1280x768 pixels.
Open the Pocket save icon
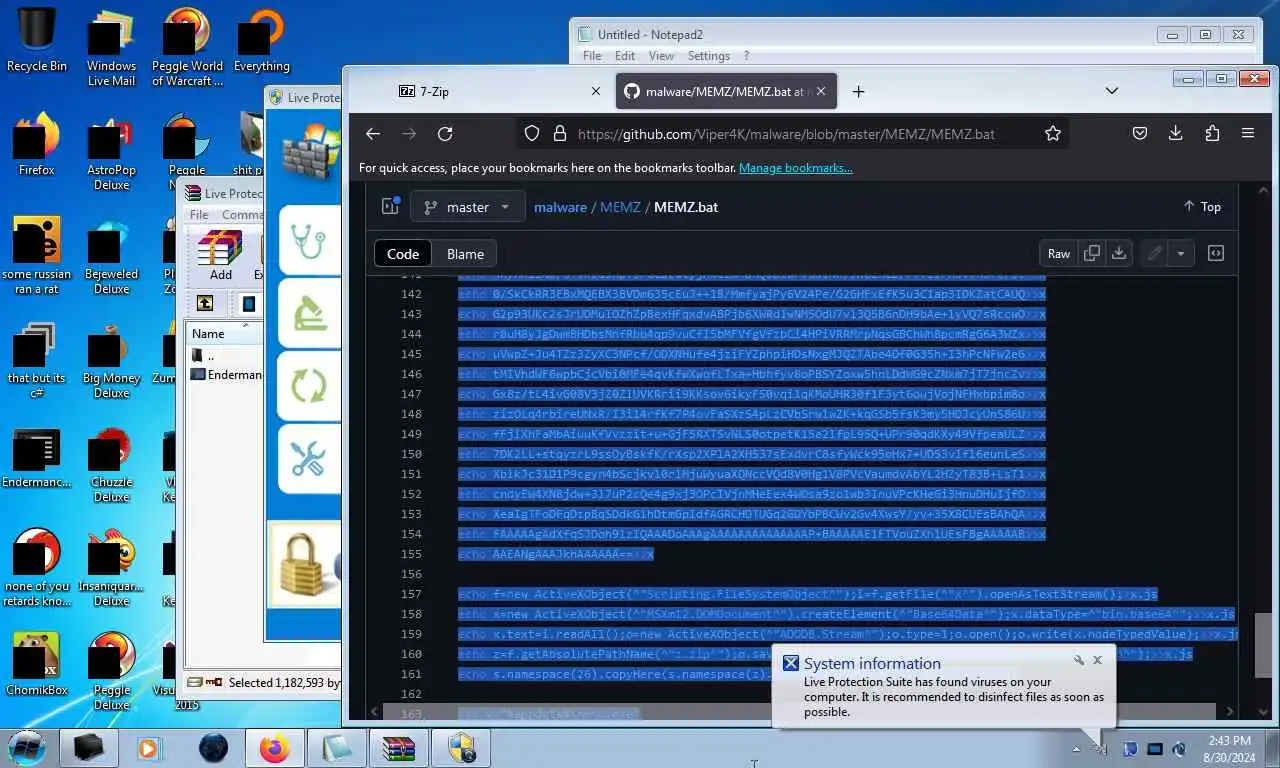(x=1139, y=133)
